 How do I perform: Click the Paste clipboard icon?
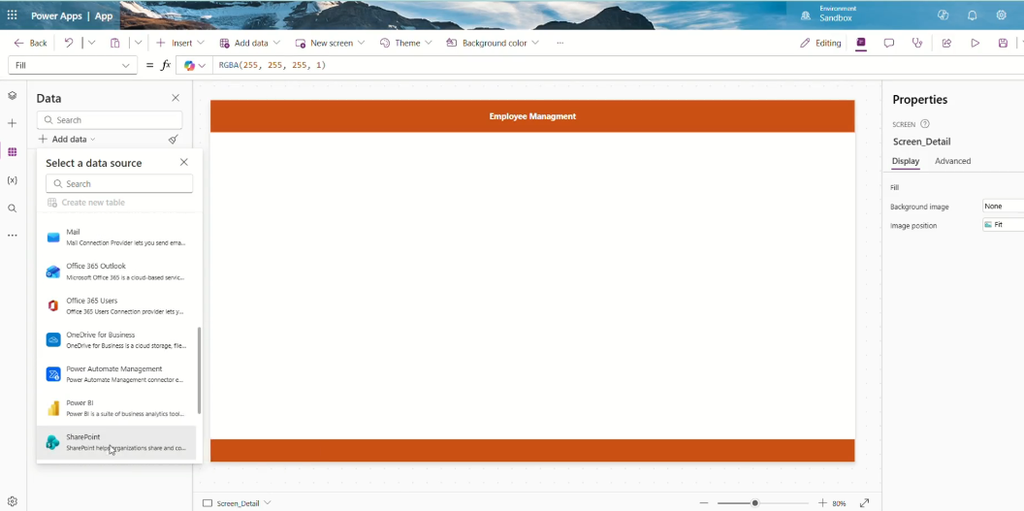(115, 43)
